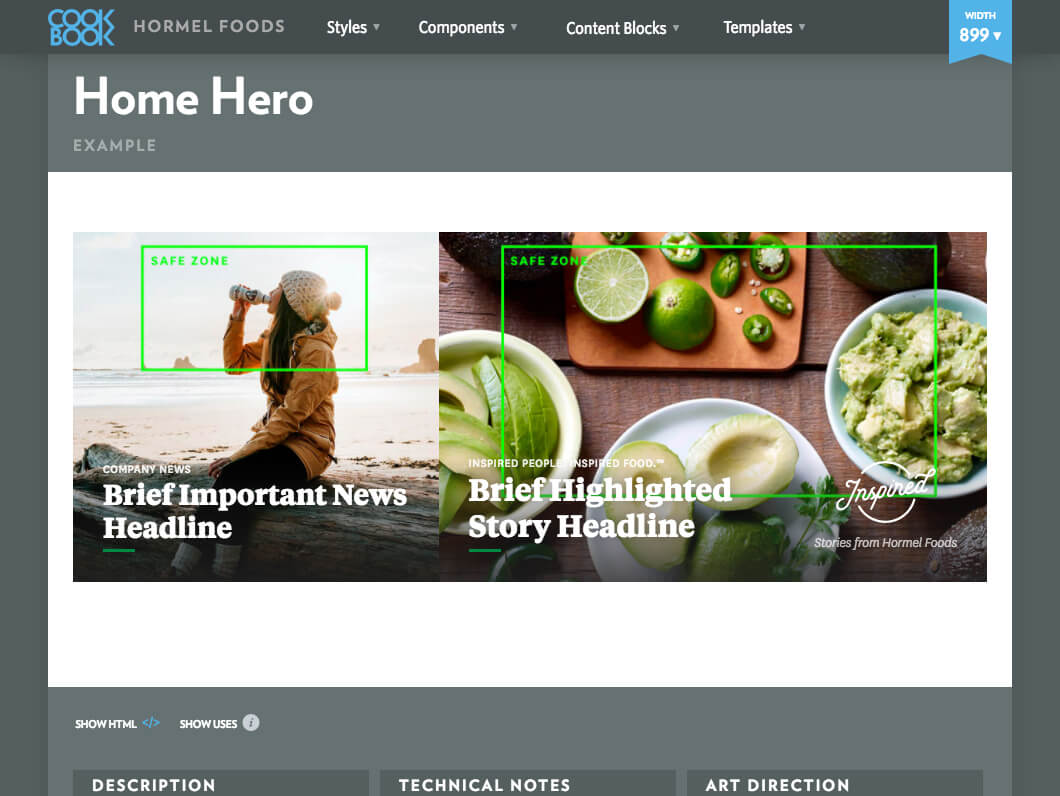Open the Brief Important News Headline link

[255, 511]
